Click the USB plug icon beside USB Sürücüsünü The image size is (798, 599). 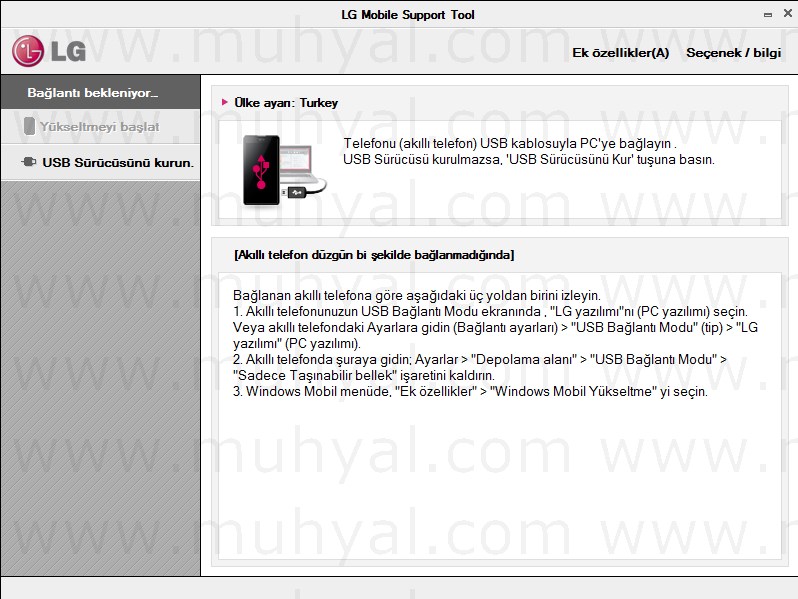(x=28, y=162)
